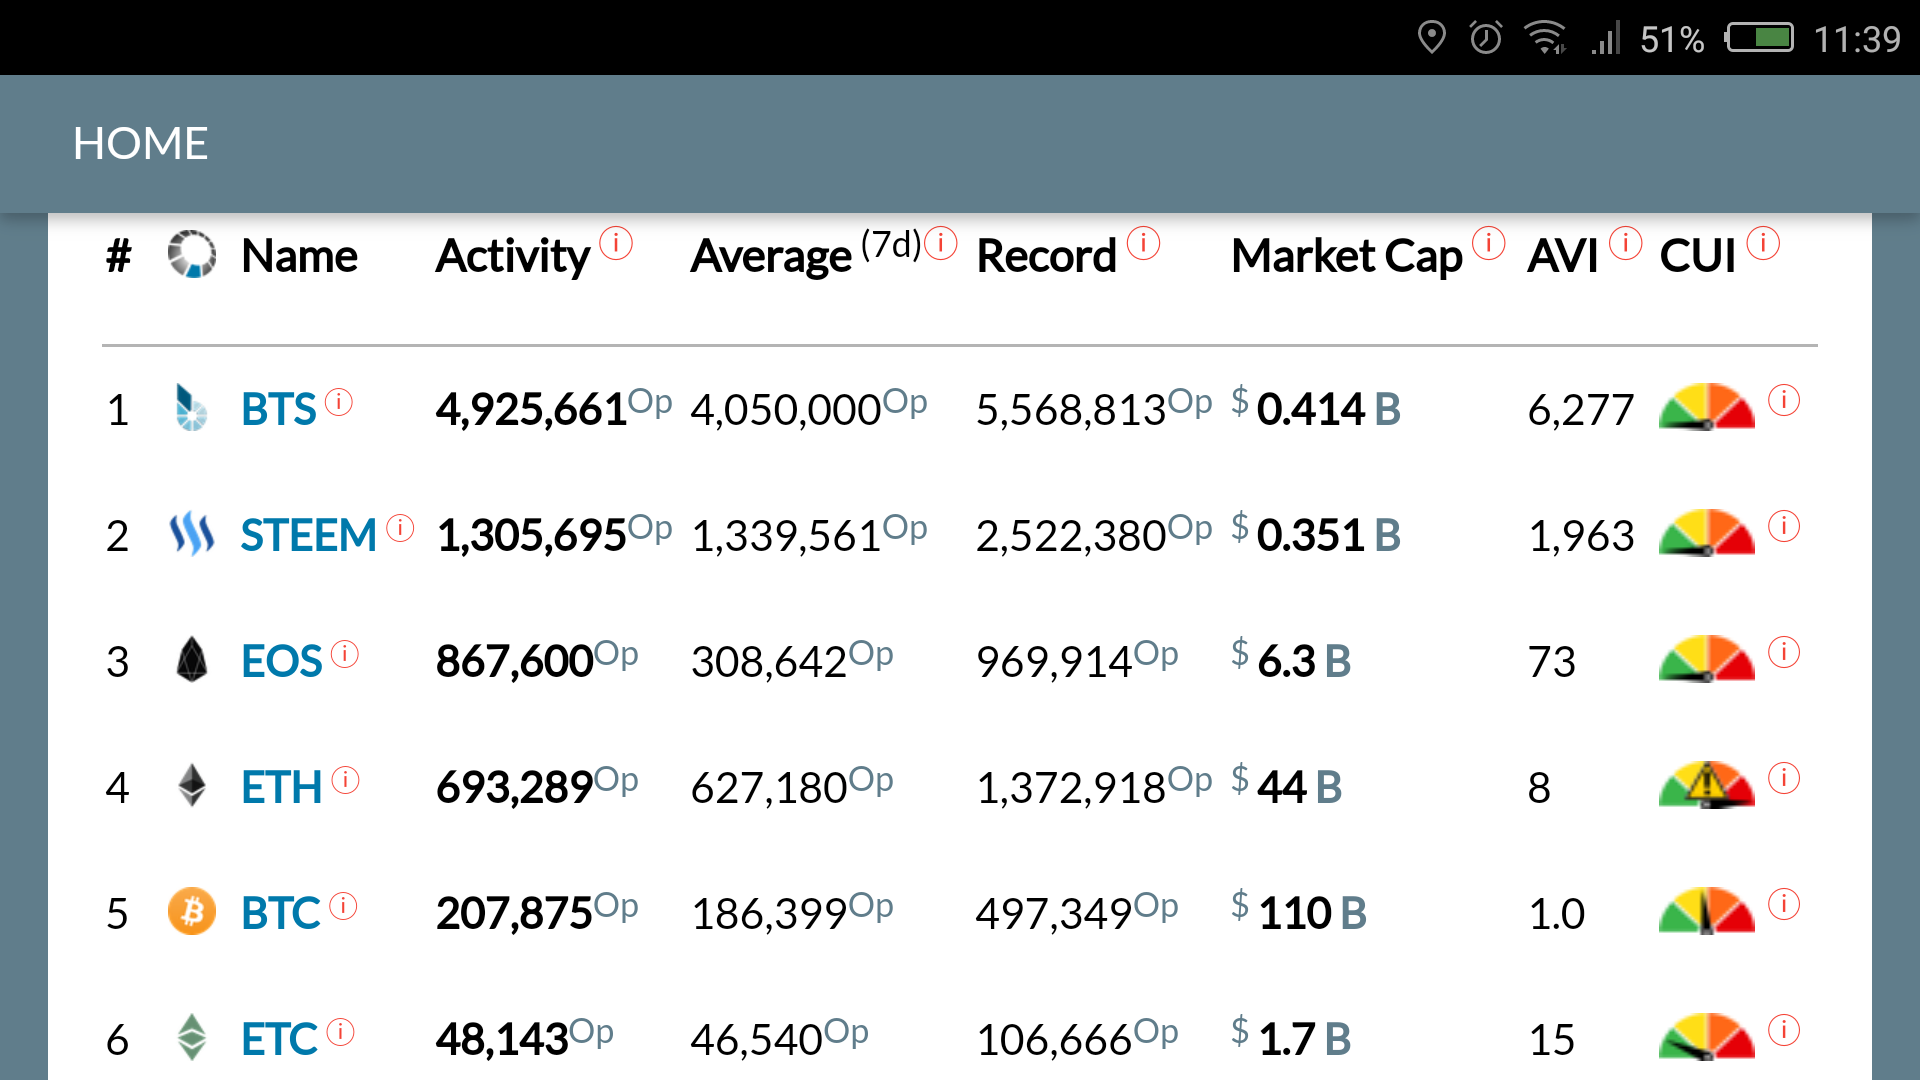This screenshot has width=1920, height=1080.
Task: Click the STEEM CUI gauge
Action: [x=1706, y=533]
